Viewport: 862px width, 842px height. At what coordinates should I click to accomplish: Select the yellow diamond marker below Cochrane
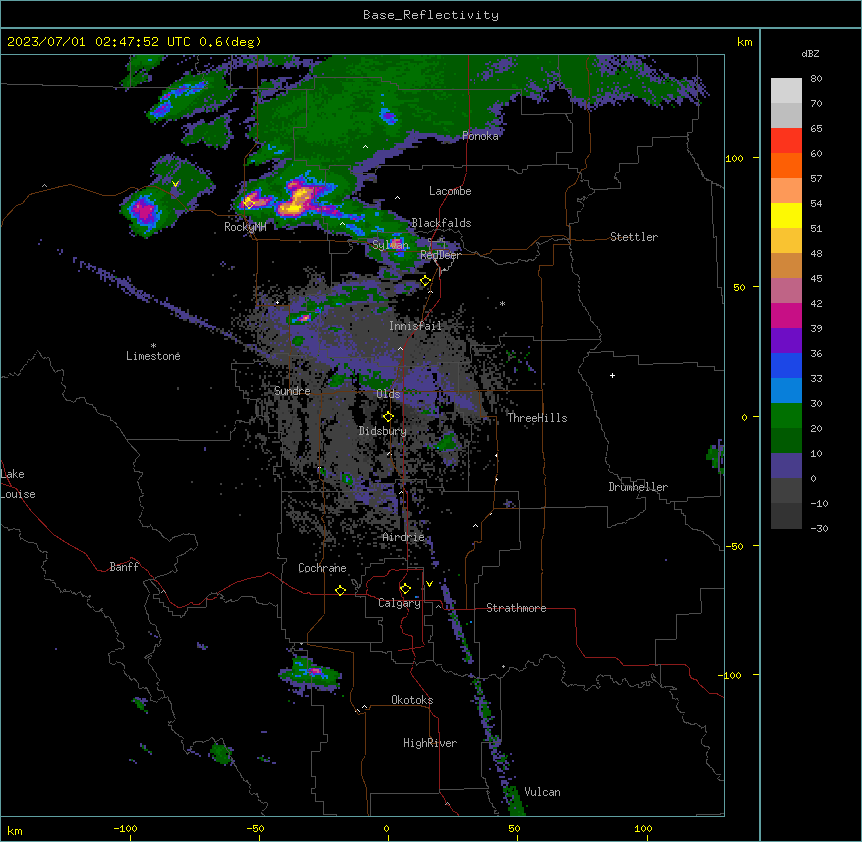(x=340, y=590)
